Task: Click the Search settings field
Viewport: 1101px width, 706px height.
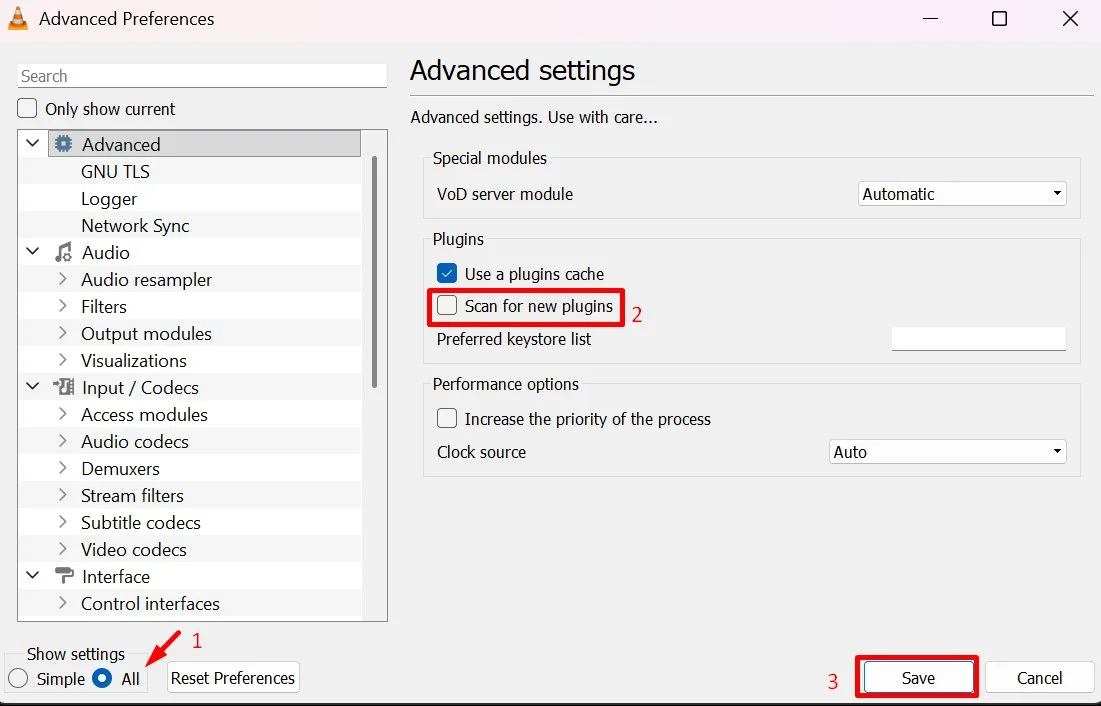Action: coord(202,76)
